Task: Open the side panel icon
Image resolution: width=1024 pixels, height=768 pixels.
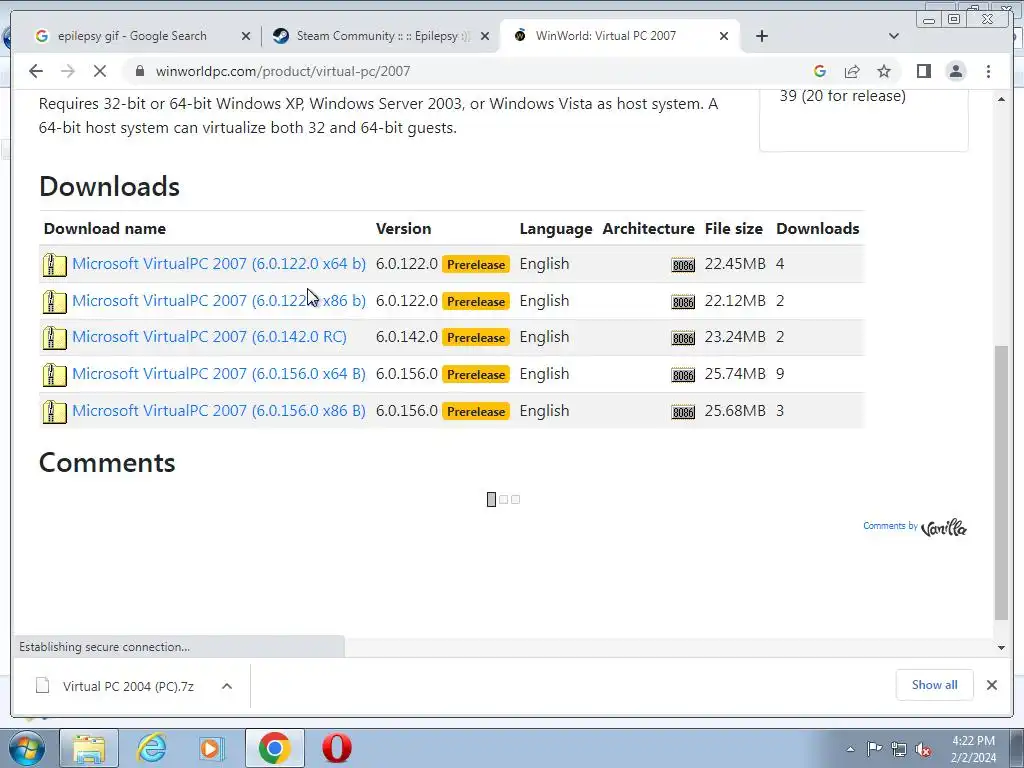Action: tap(923, 71)
